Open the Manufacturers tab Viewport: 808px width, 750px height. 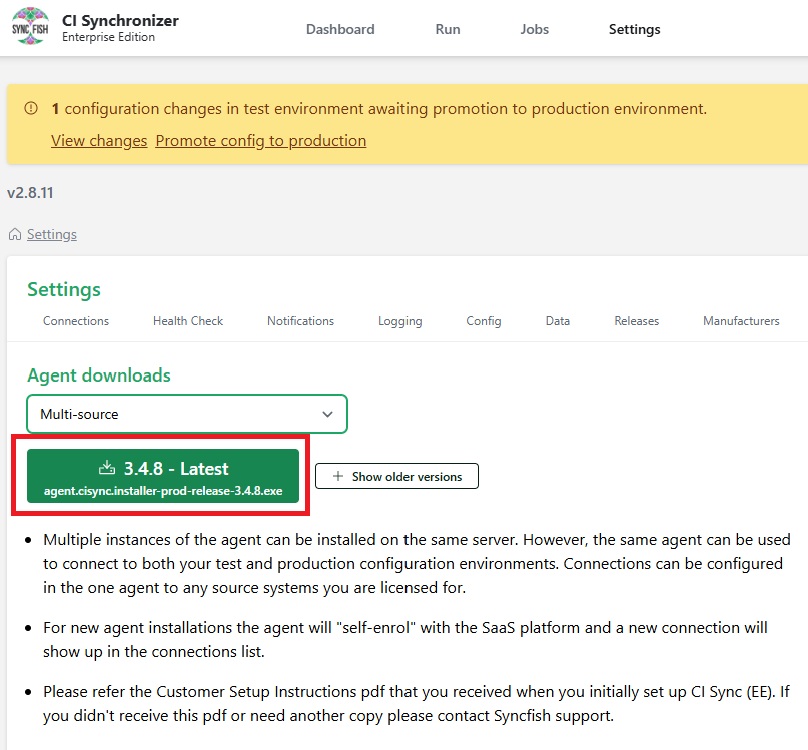(x=741, y=321)
